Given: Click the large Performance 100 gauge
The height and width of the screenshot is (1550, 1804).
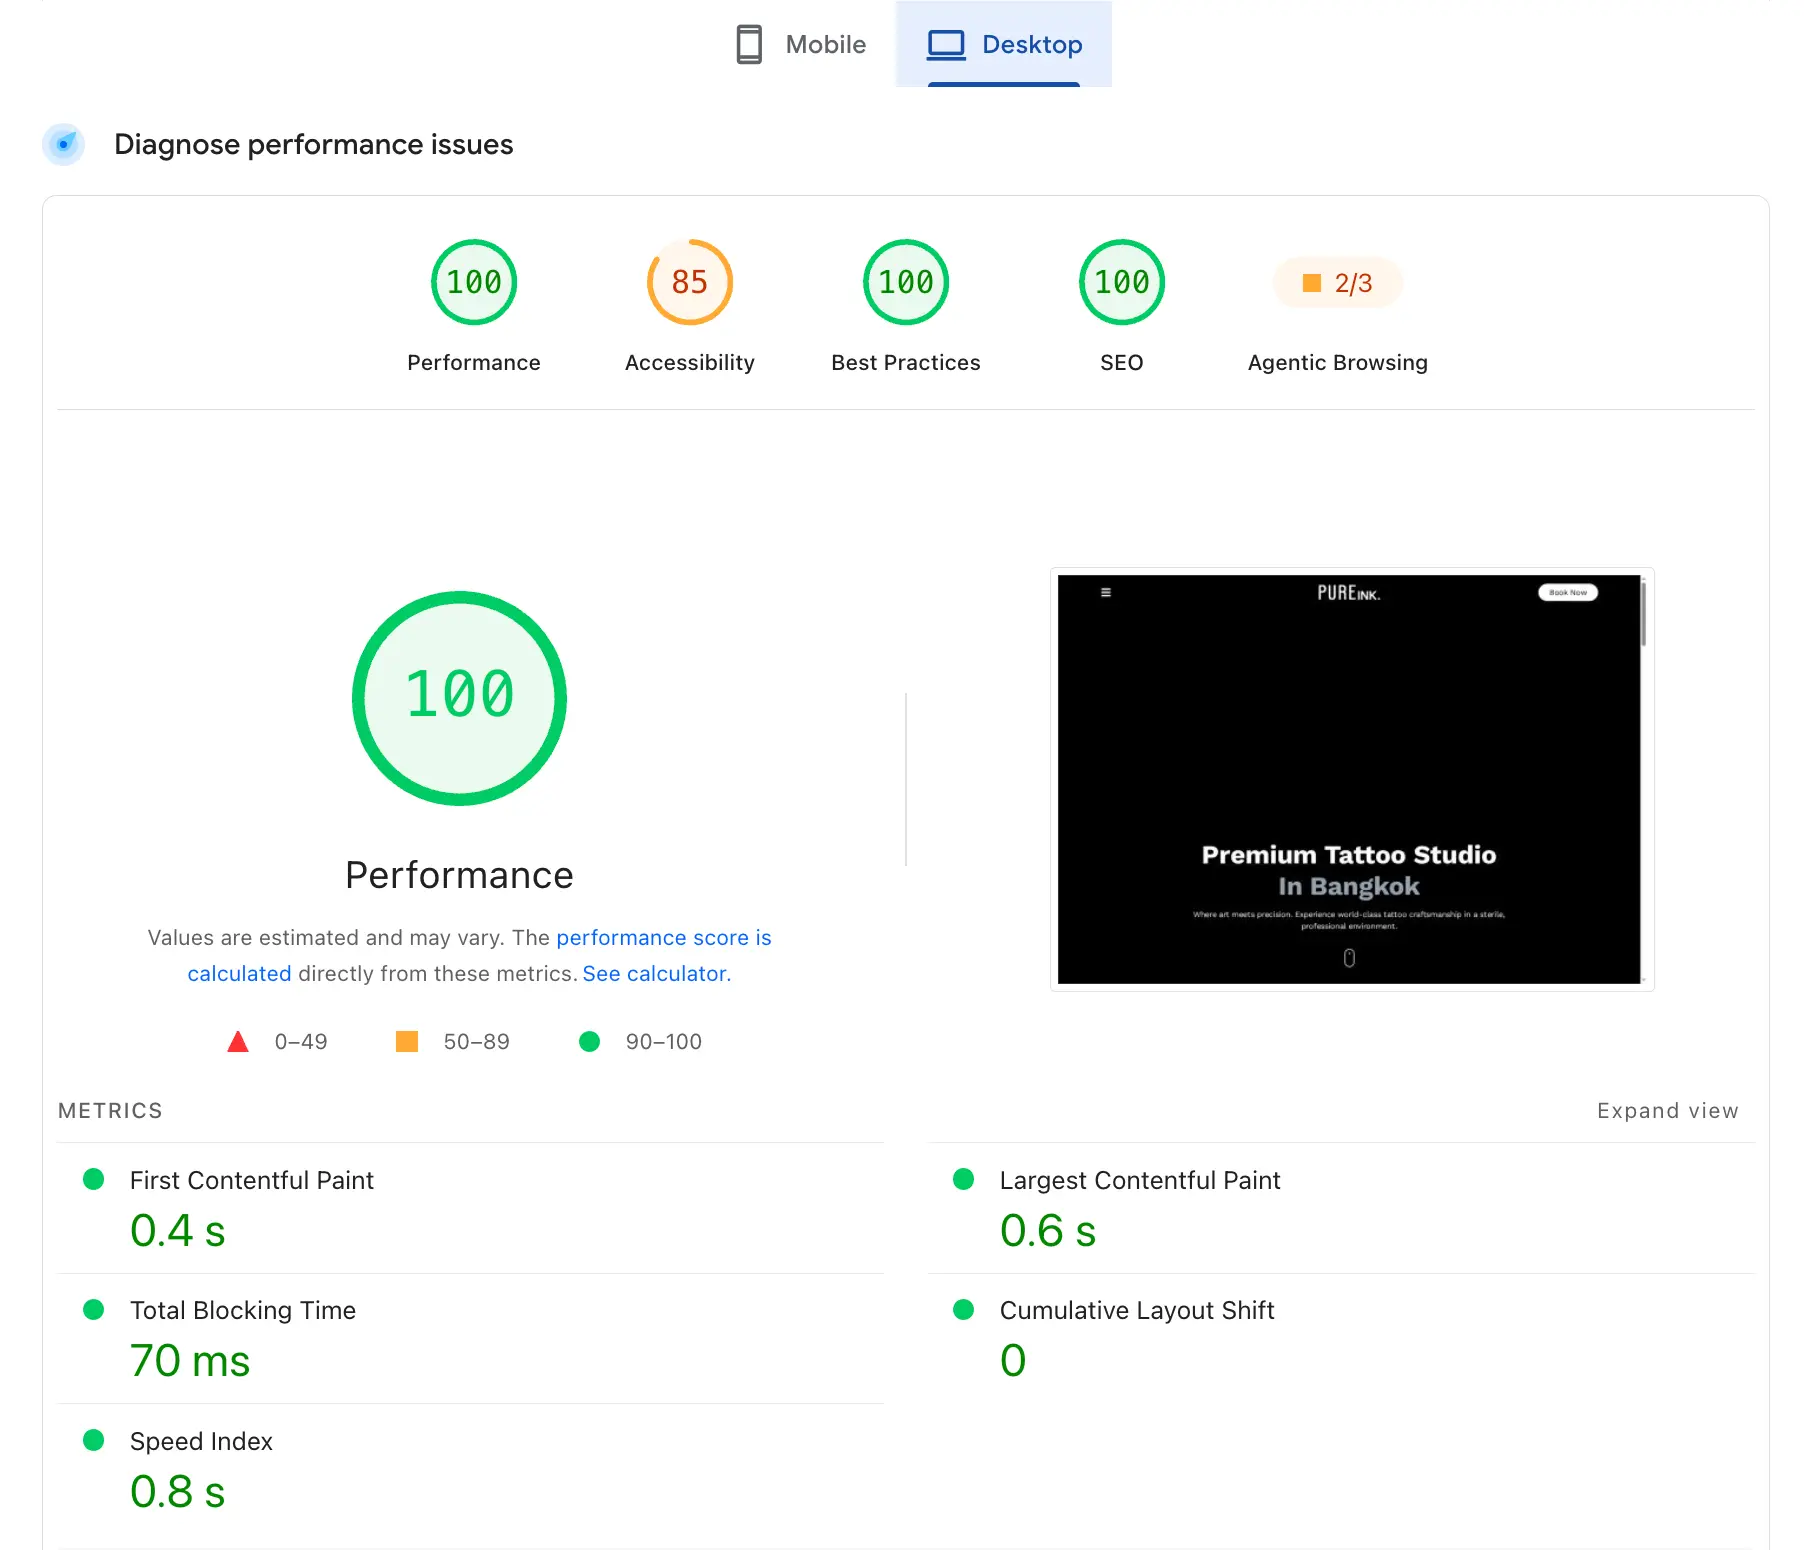Looking at the screenshot, I should tap(460, 698).
